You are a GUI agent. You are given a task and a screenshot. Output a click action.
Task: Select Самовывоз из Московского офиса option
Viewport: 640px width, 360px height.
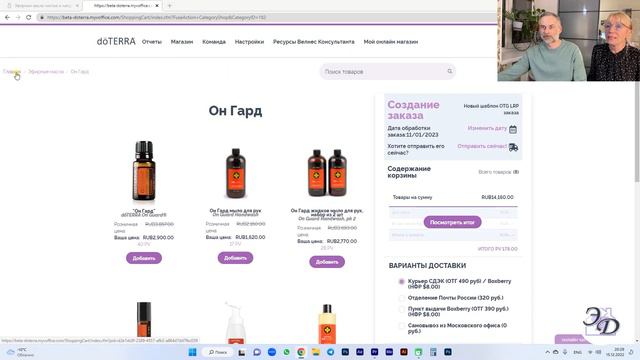pos(402,326)
